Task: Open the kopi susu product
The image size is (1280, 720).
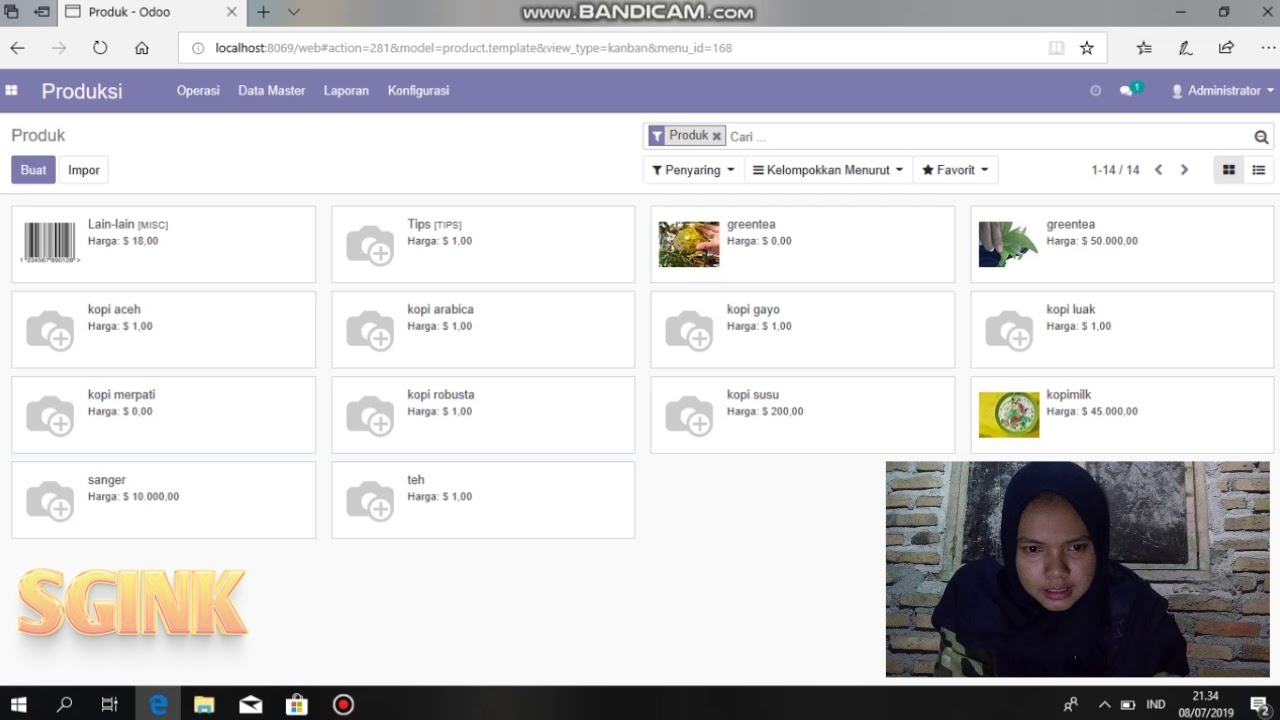Action: pos(802,414)
